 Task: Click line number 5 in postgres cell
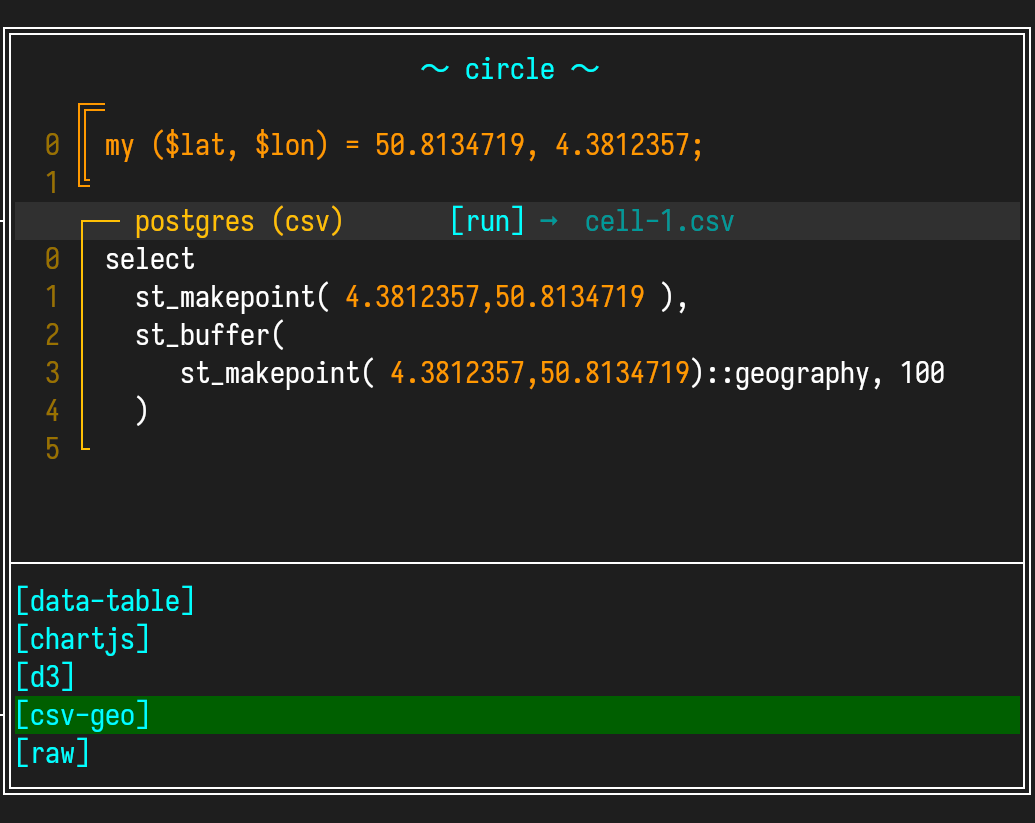coord(52,449)
